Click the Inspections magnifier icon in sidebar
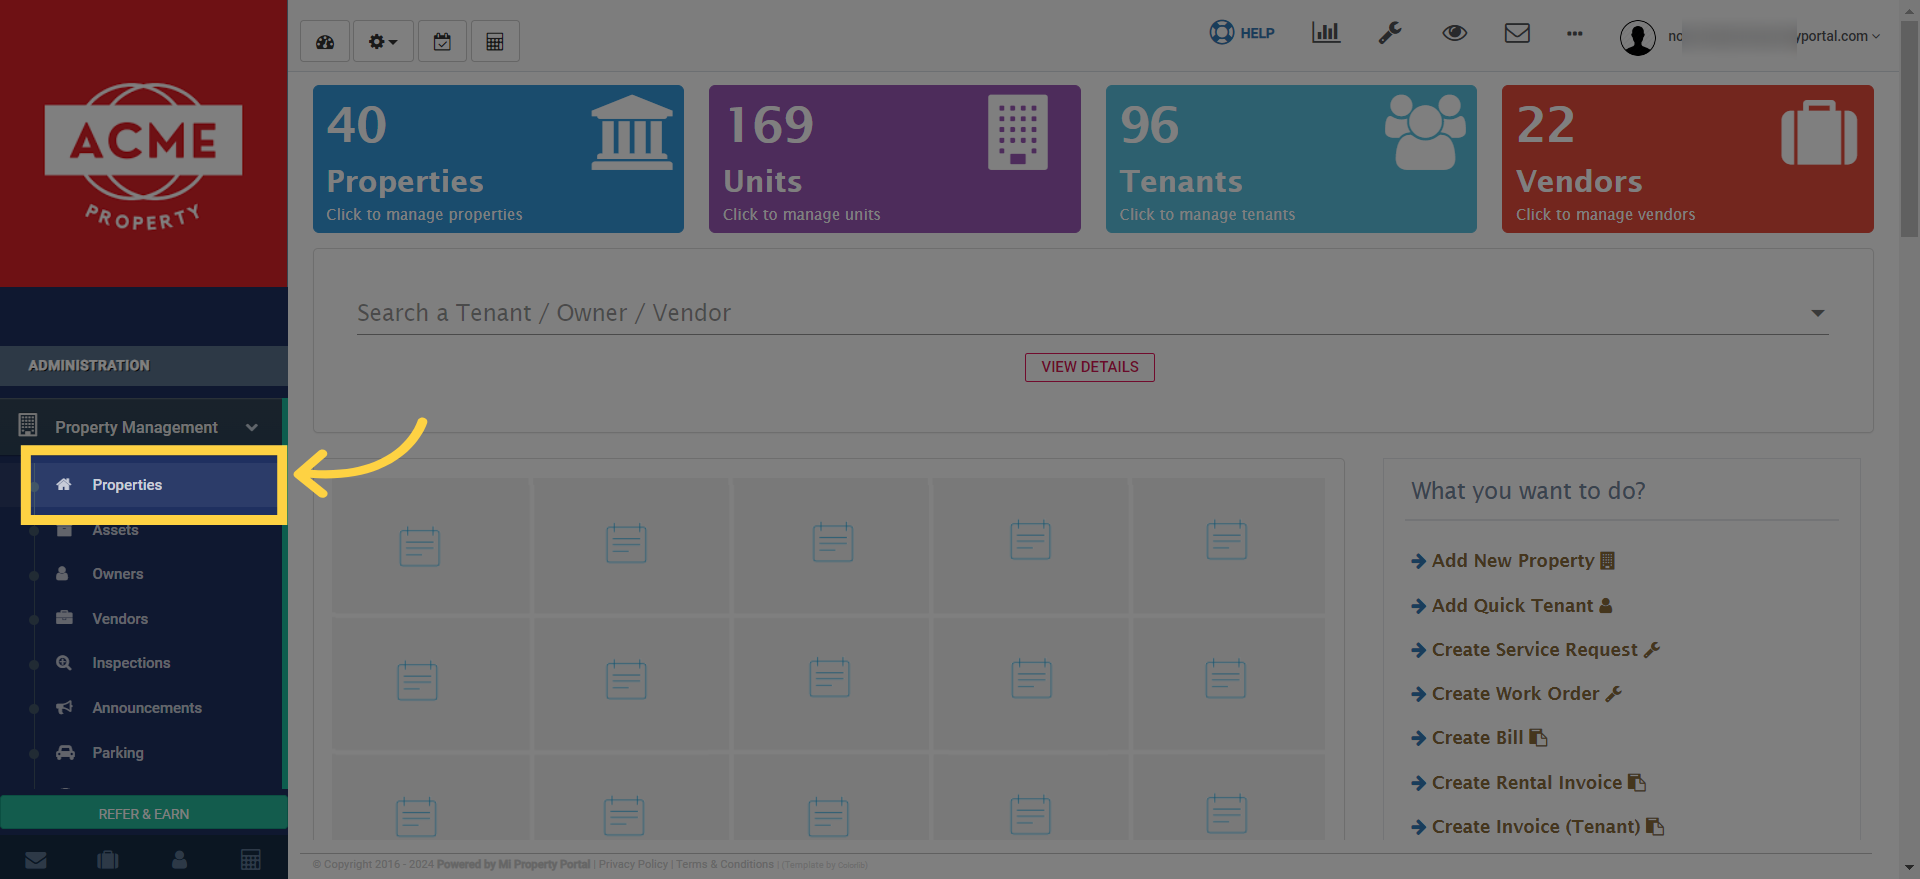 pyautogui.click(x=64, y=663)
